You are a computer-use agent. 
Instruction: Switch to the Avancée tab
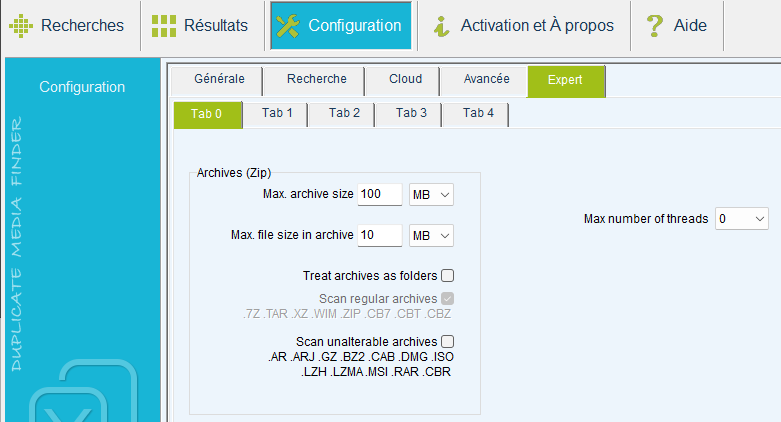pos(484,79)
